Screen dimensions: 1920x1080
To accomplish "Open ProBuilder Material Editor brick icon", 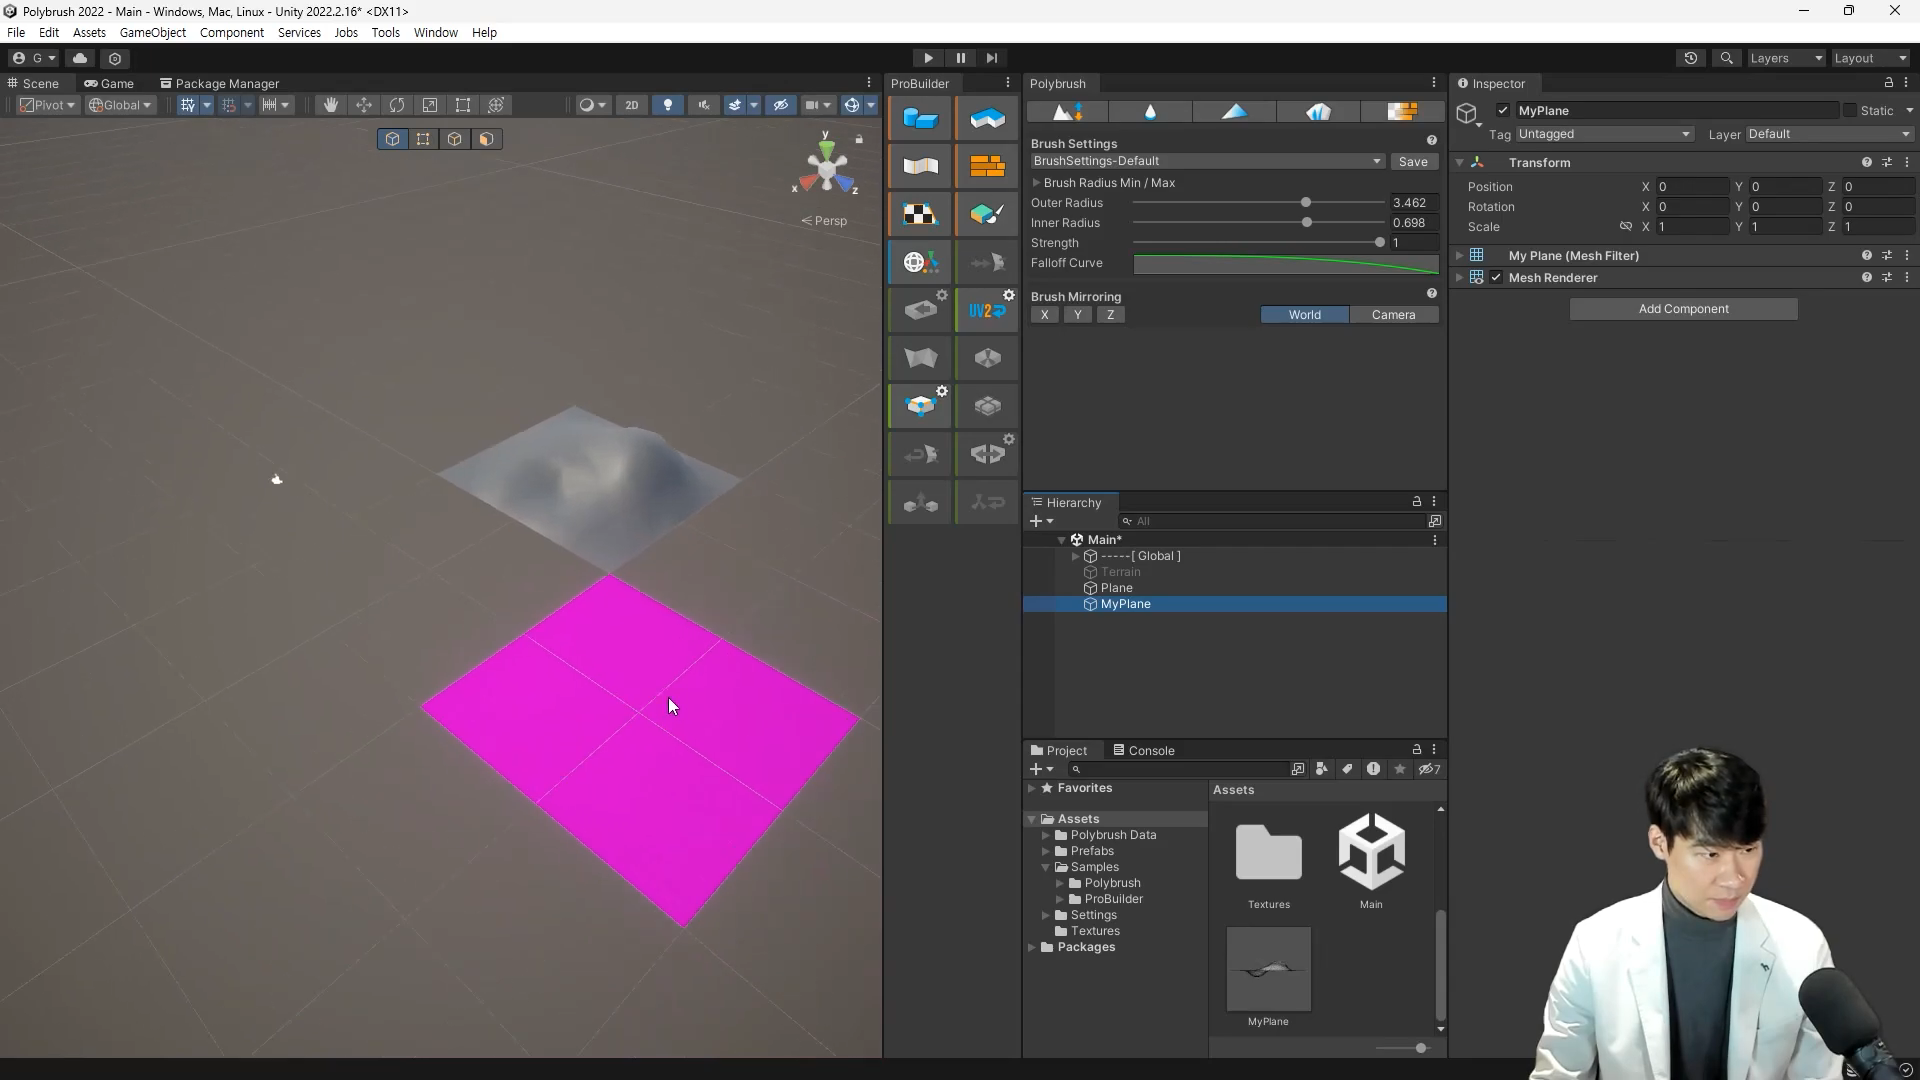I will point(987,166).
